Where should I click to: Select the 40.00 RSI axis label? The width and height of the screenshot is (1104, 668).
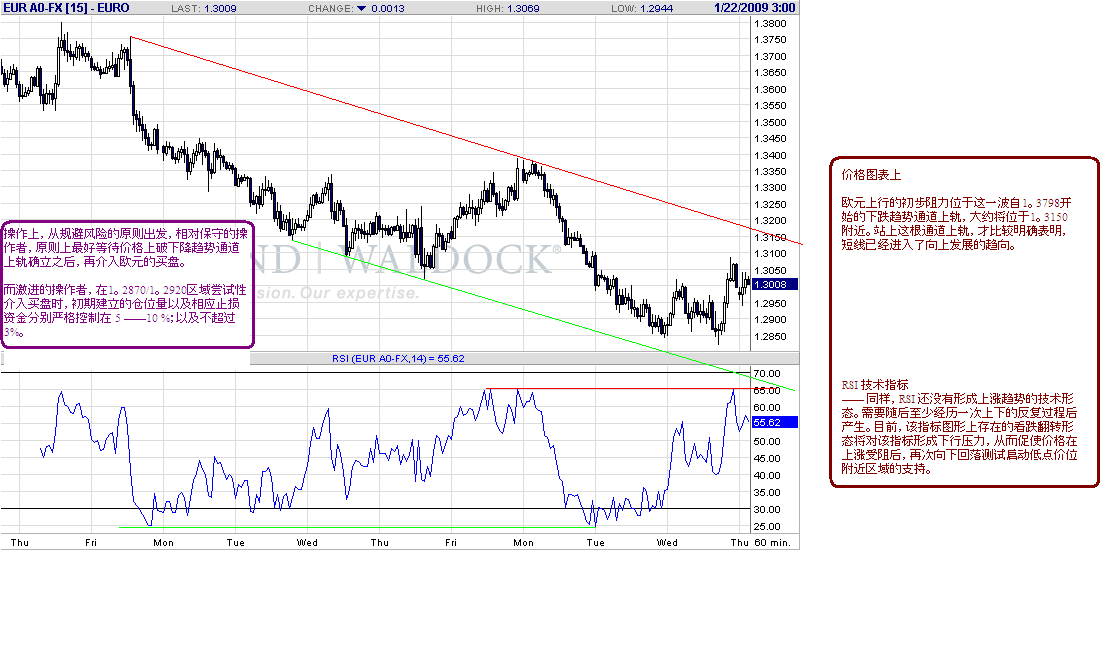[x=767, y=475]
